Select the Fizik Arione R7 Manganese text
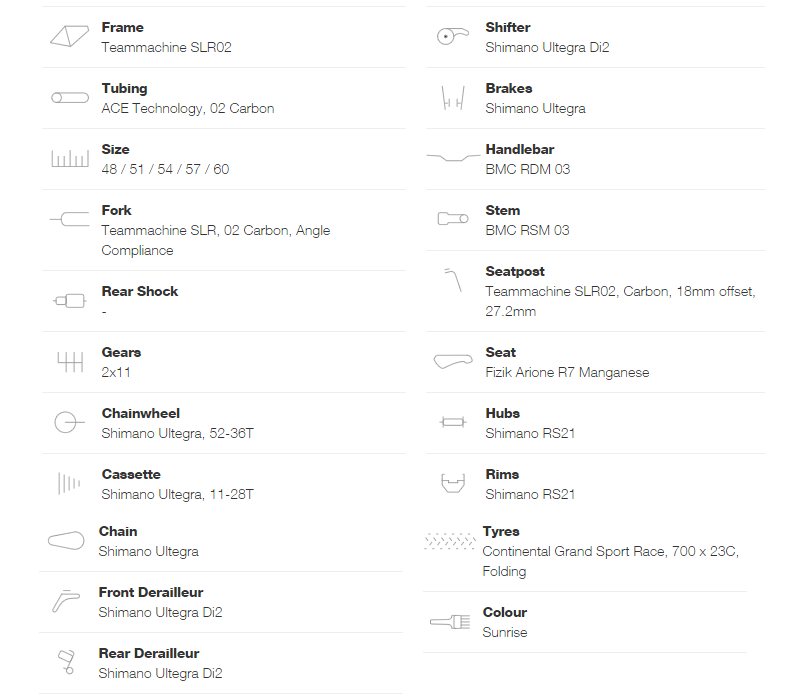 pyautogui.click(x=567, y=372)
